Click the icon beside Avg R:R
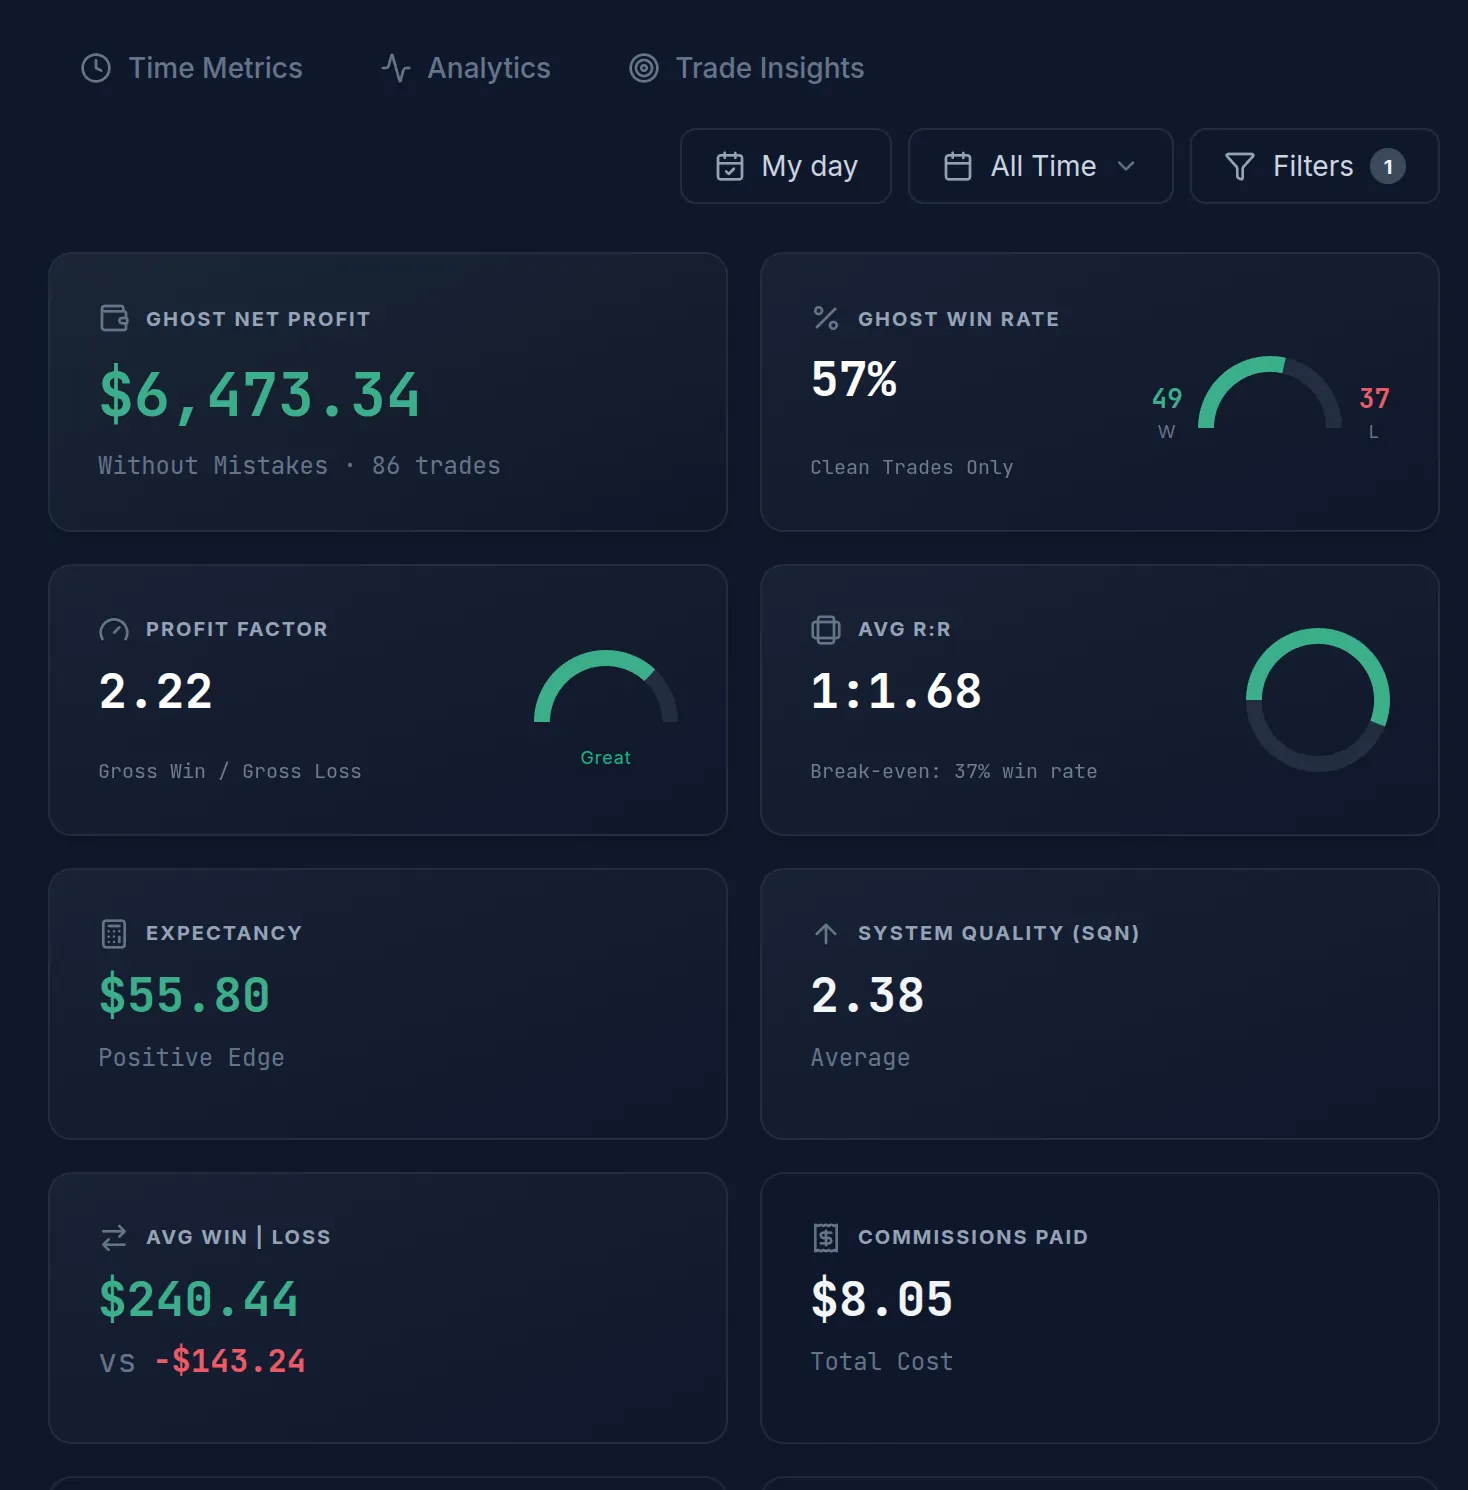The width and height of the screenshot is (1468, 1490). 826,629
